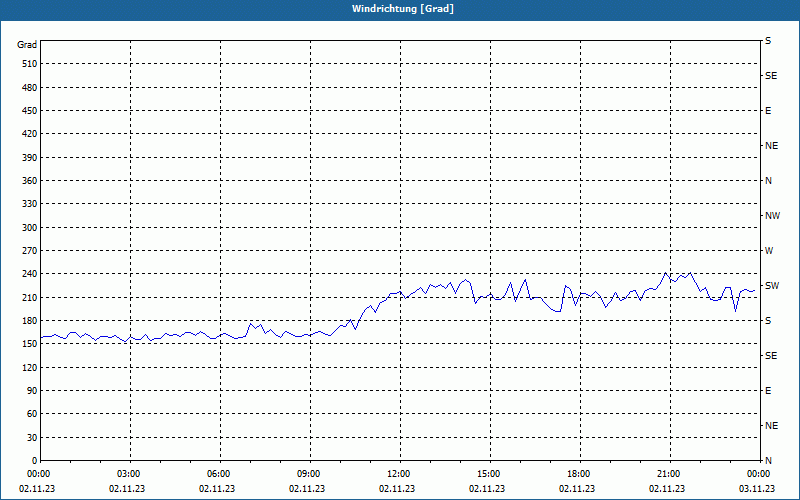Image resolution: width=800 pixels, height=500 pixels.
Task: Pick the "360" y-axis tick label
Action: [x=30, y=181]
